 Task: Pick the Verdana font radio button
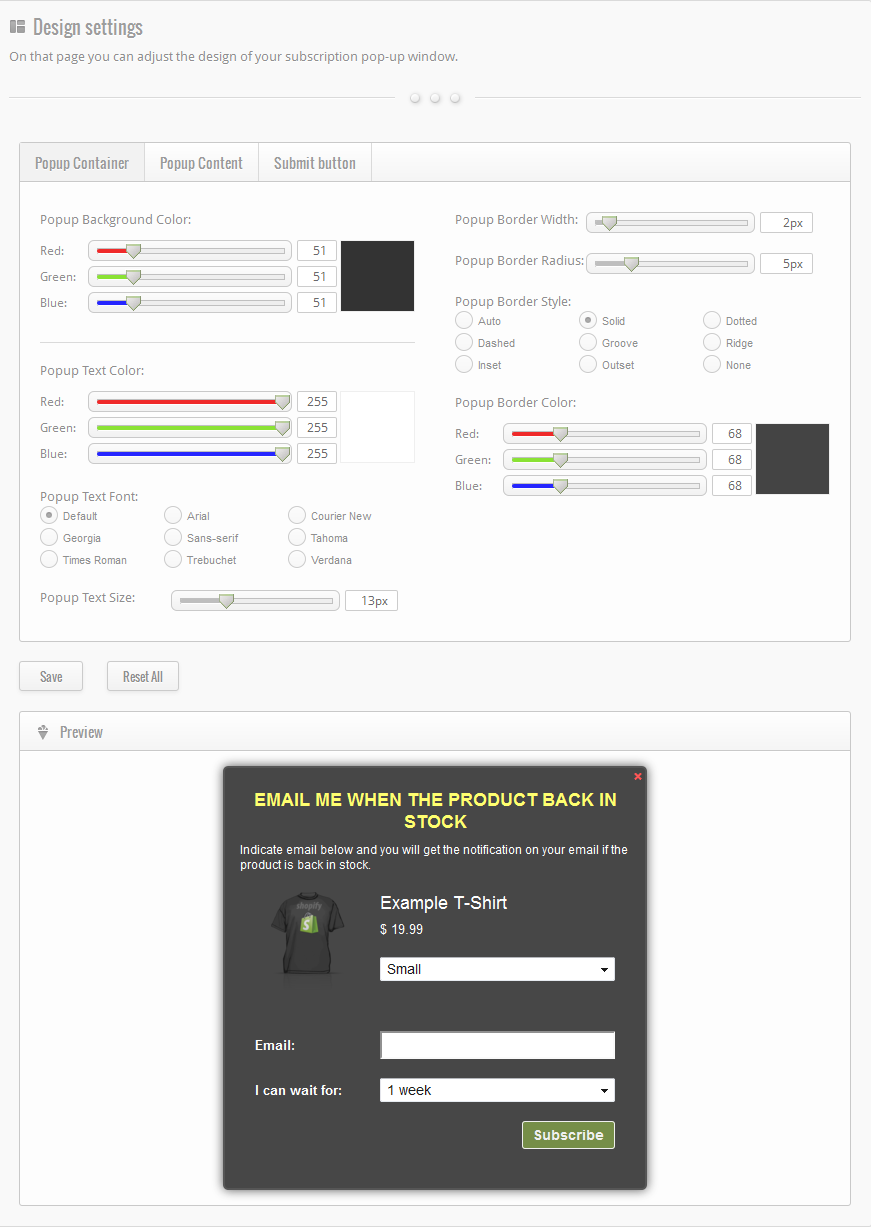pyautogui.click(x=297, y=560)
